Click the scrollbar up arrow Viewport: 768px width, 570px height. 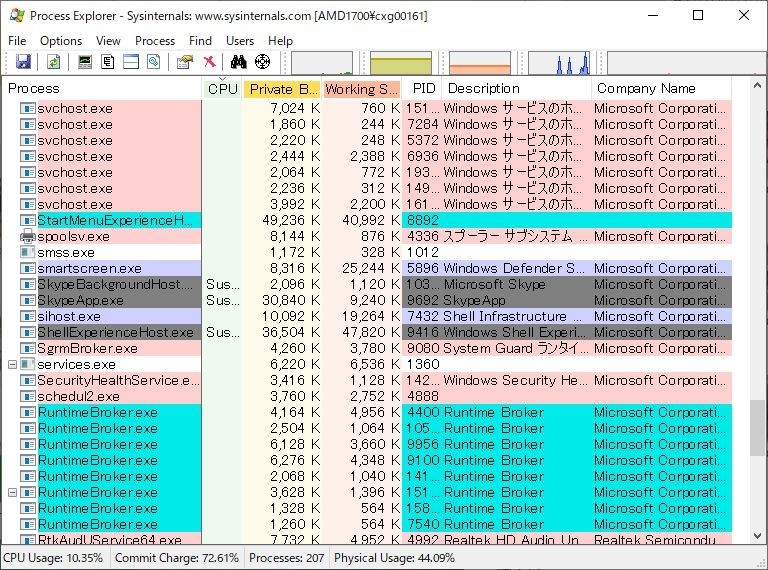pos(757,85)
